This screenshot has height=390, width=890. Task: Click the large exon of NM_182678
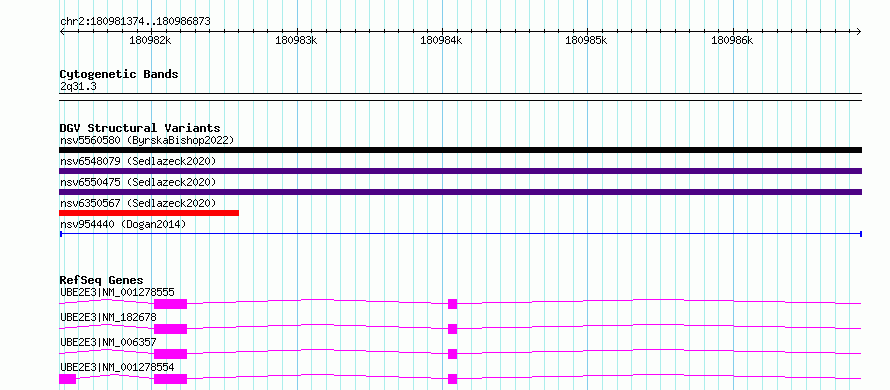point(170,329)
